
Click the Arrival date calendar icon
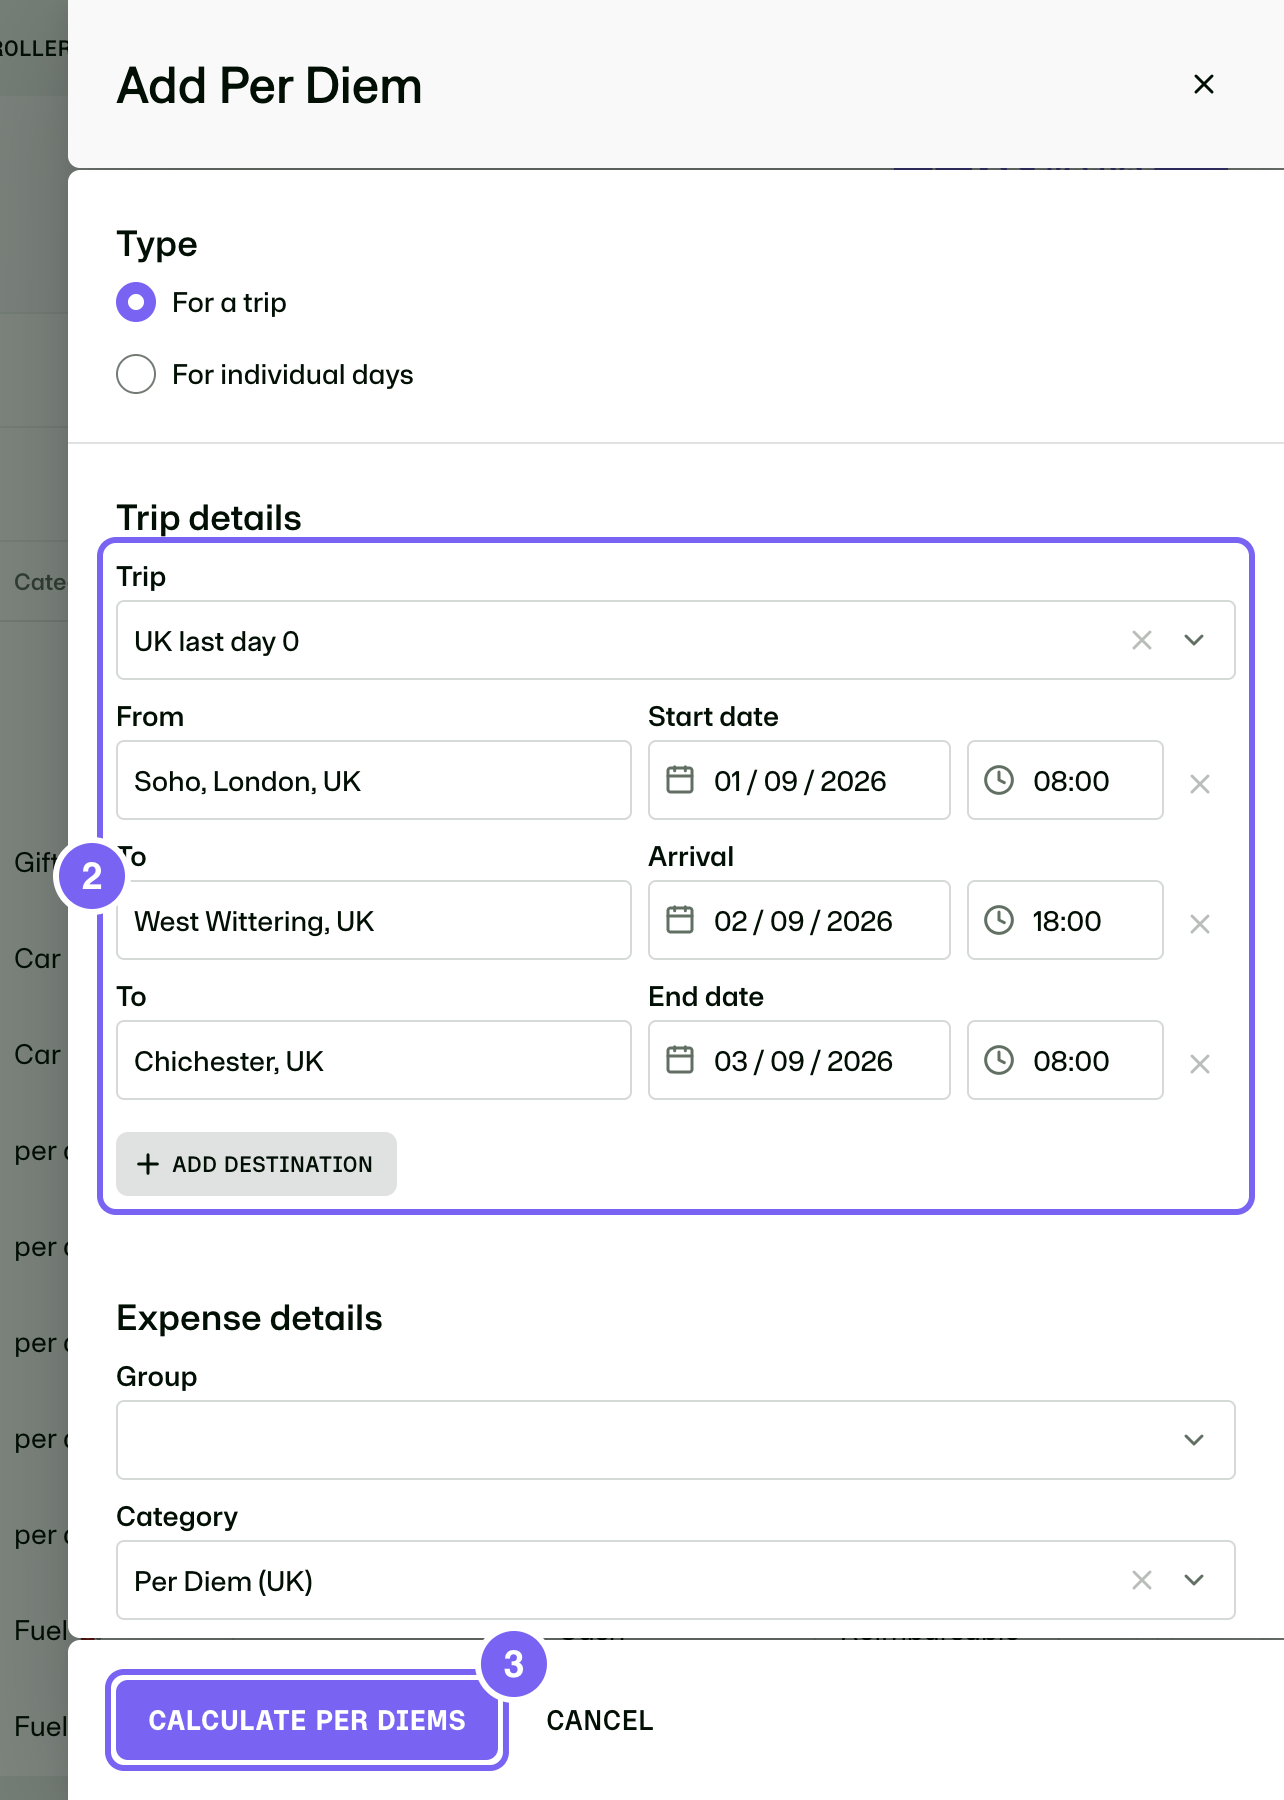point(680,920)
